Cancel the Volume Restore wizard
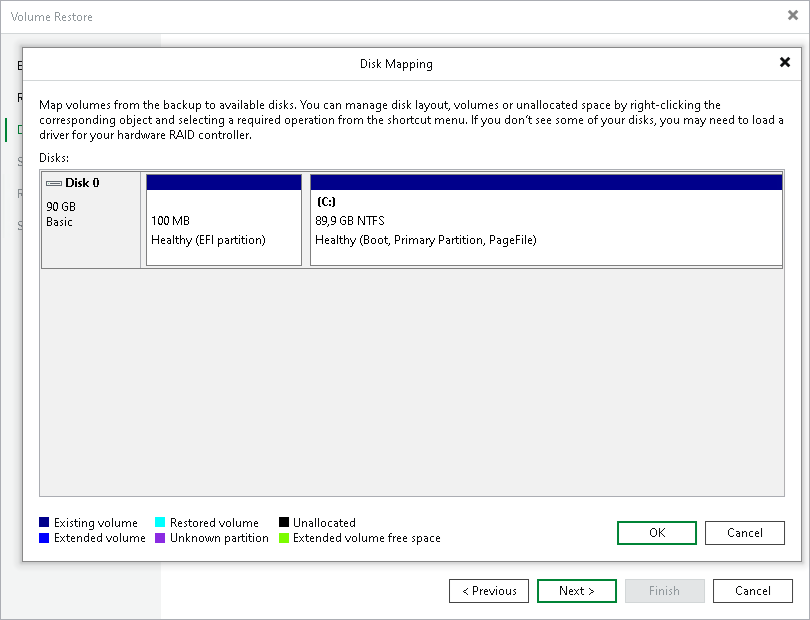Screen dimensions: 810x620 pos(752,590)
